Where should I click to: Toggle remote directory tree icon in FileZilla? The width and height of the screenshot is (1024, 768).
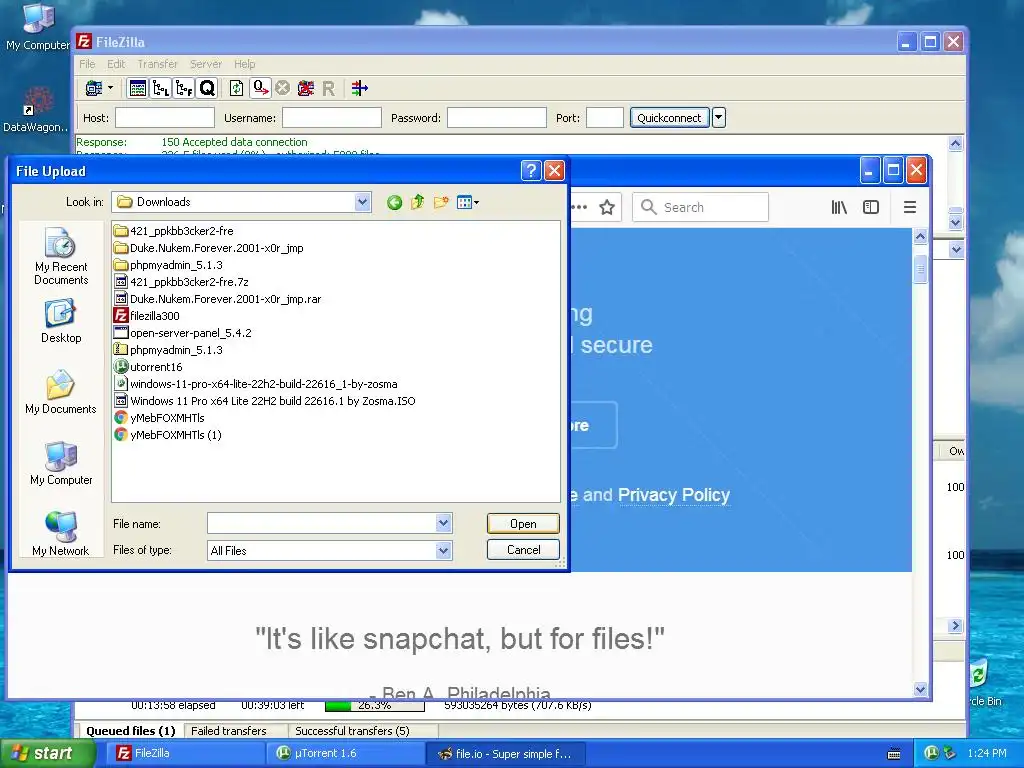[x=184, y=88]
